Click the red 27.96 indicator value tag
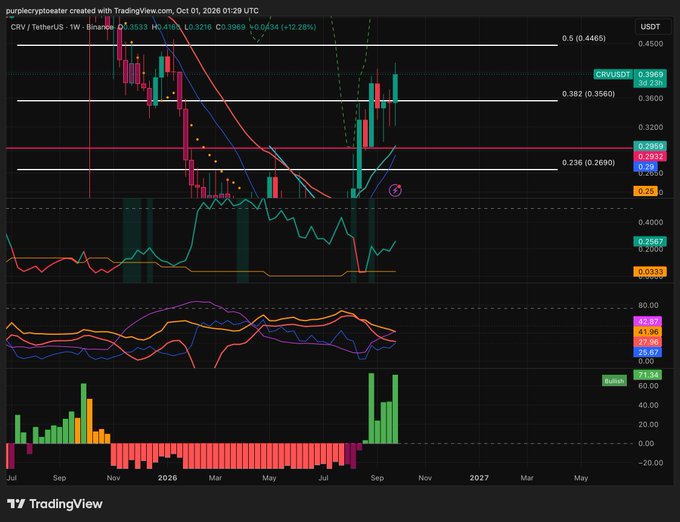 pos(648,342)
